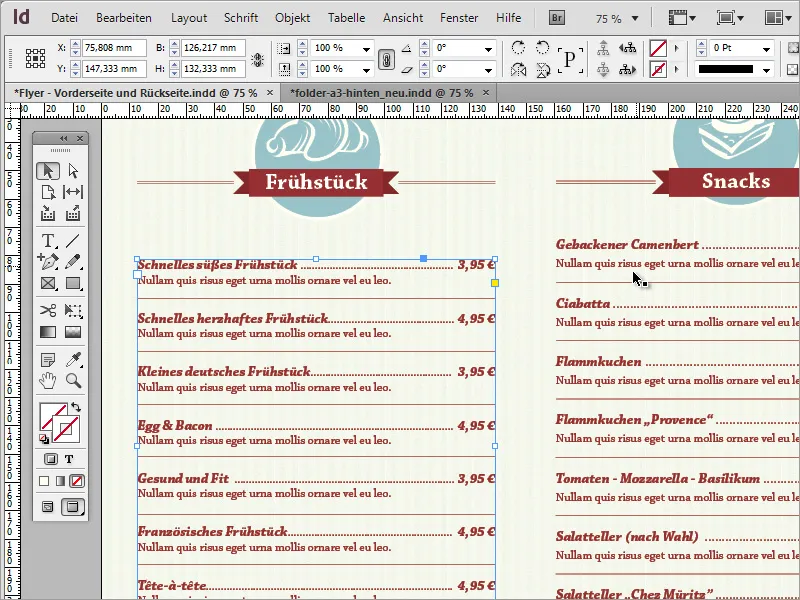The image size is (800, 600).
Task: Open the Fenster menu
Action: coord(459,18)
